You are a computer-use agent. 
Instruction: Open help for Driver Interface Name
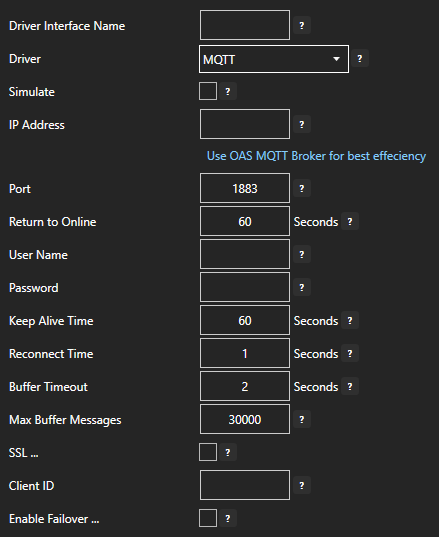pos(302,25)
